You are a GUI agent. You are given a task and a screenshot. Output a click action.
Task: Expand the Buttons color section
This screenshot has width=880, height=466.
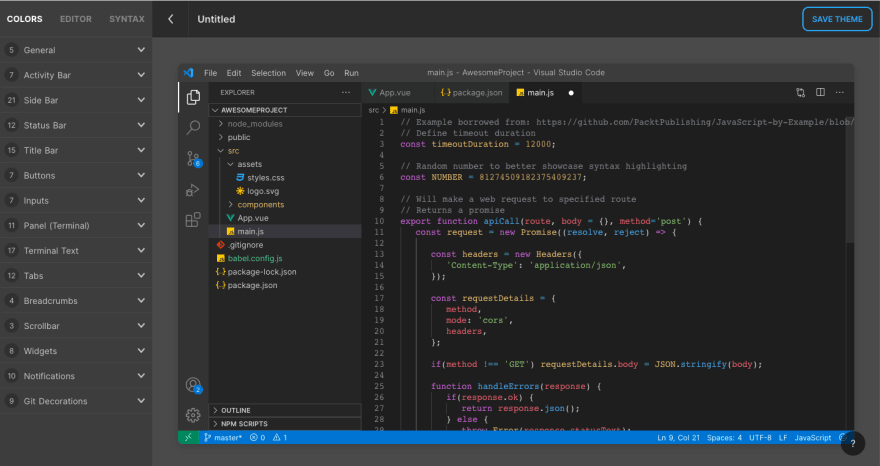coord(76,175)
